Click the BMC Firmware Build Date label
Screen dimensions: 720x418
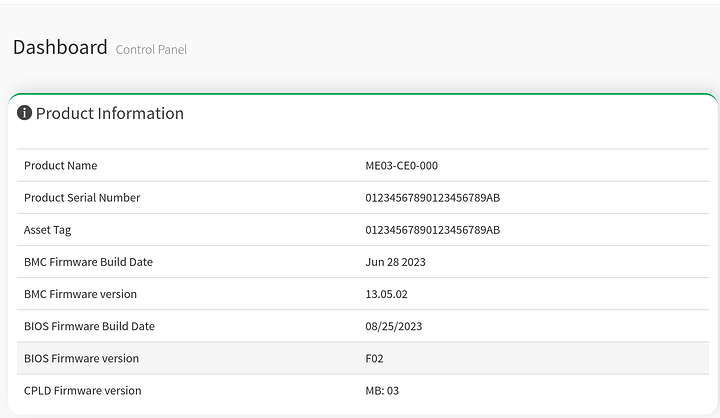[88, 262]
